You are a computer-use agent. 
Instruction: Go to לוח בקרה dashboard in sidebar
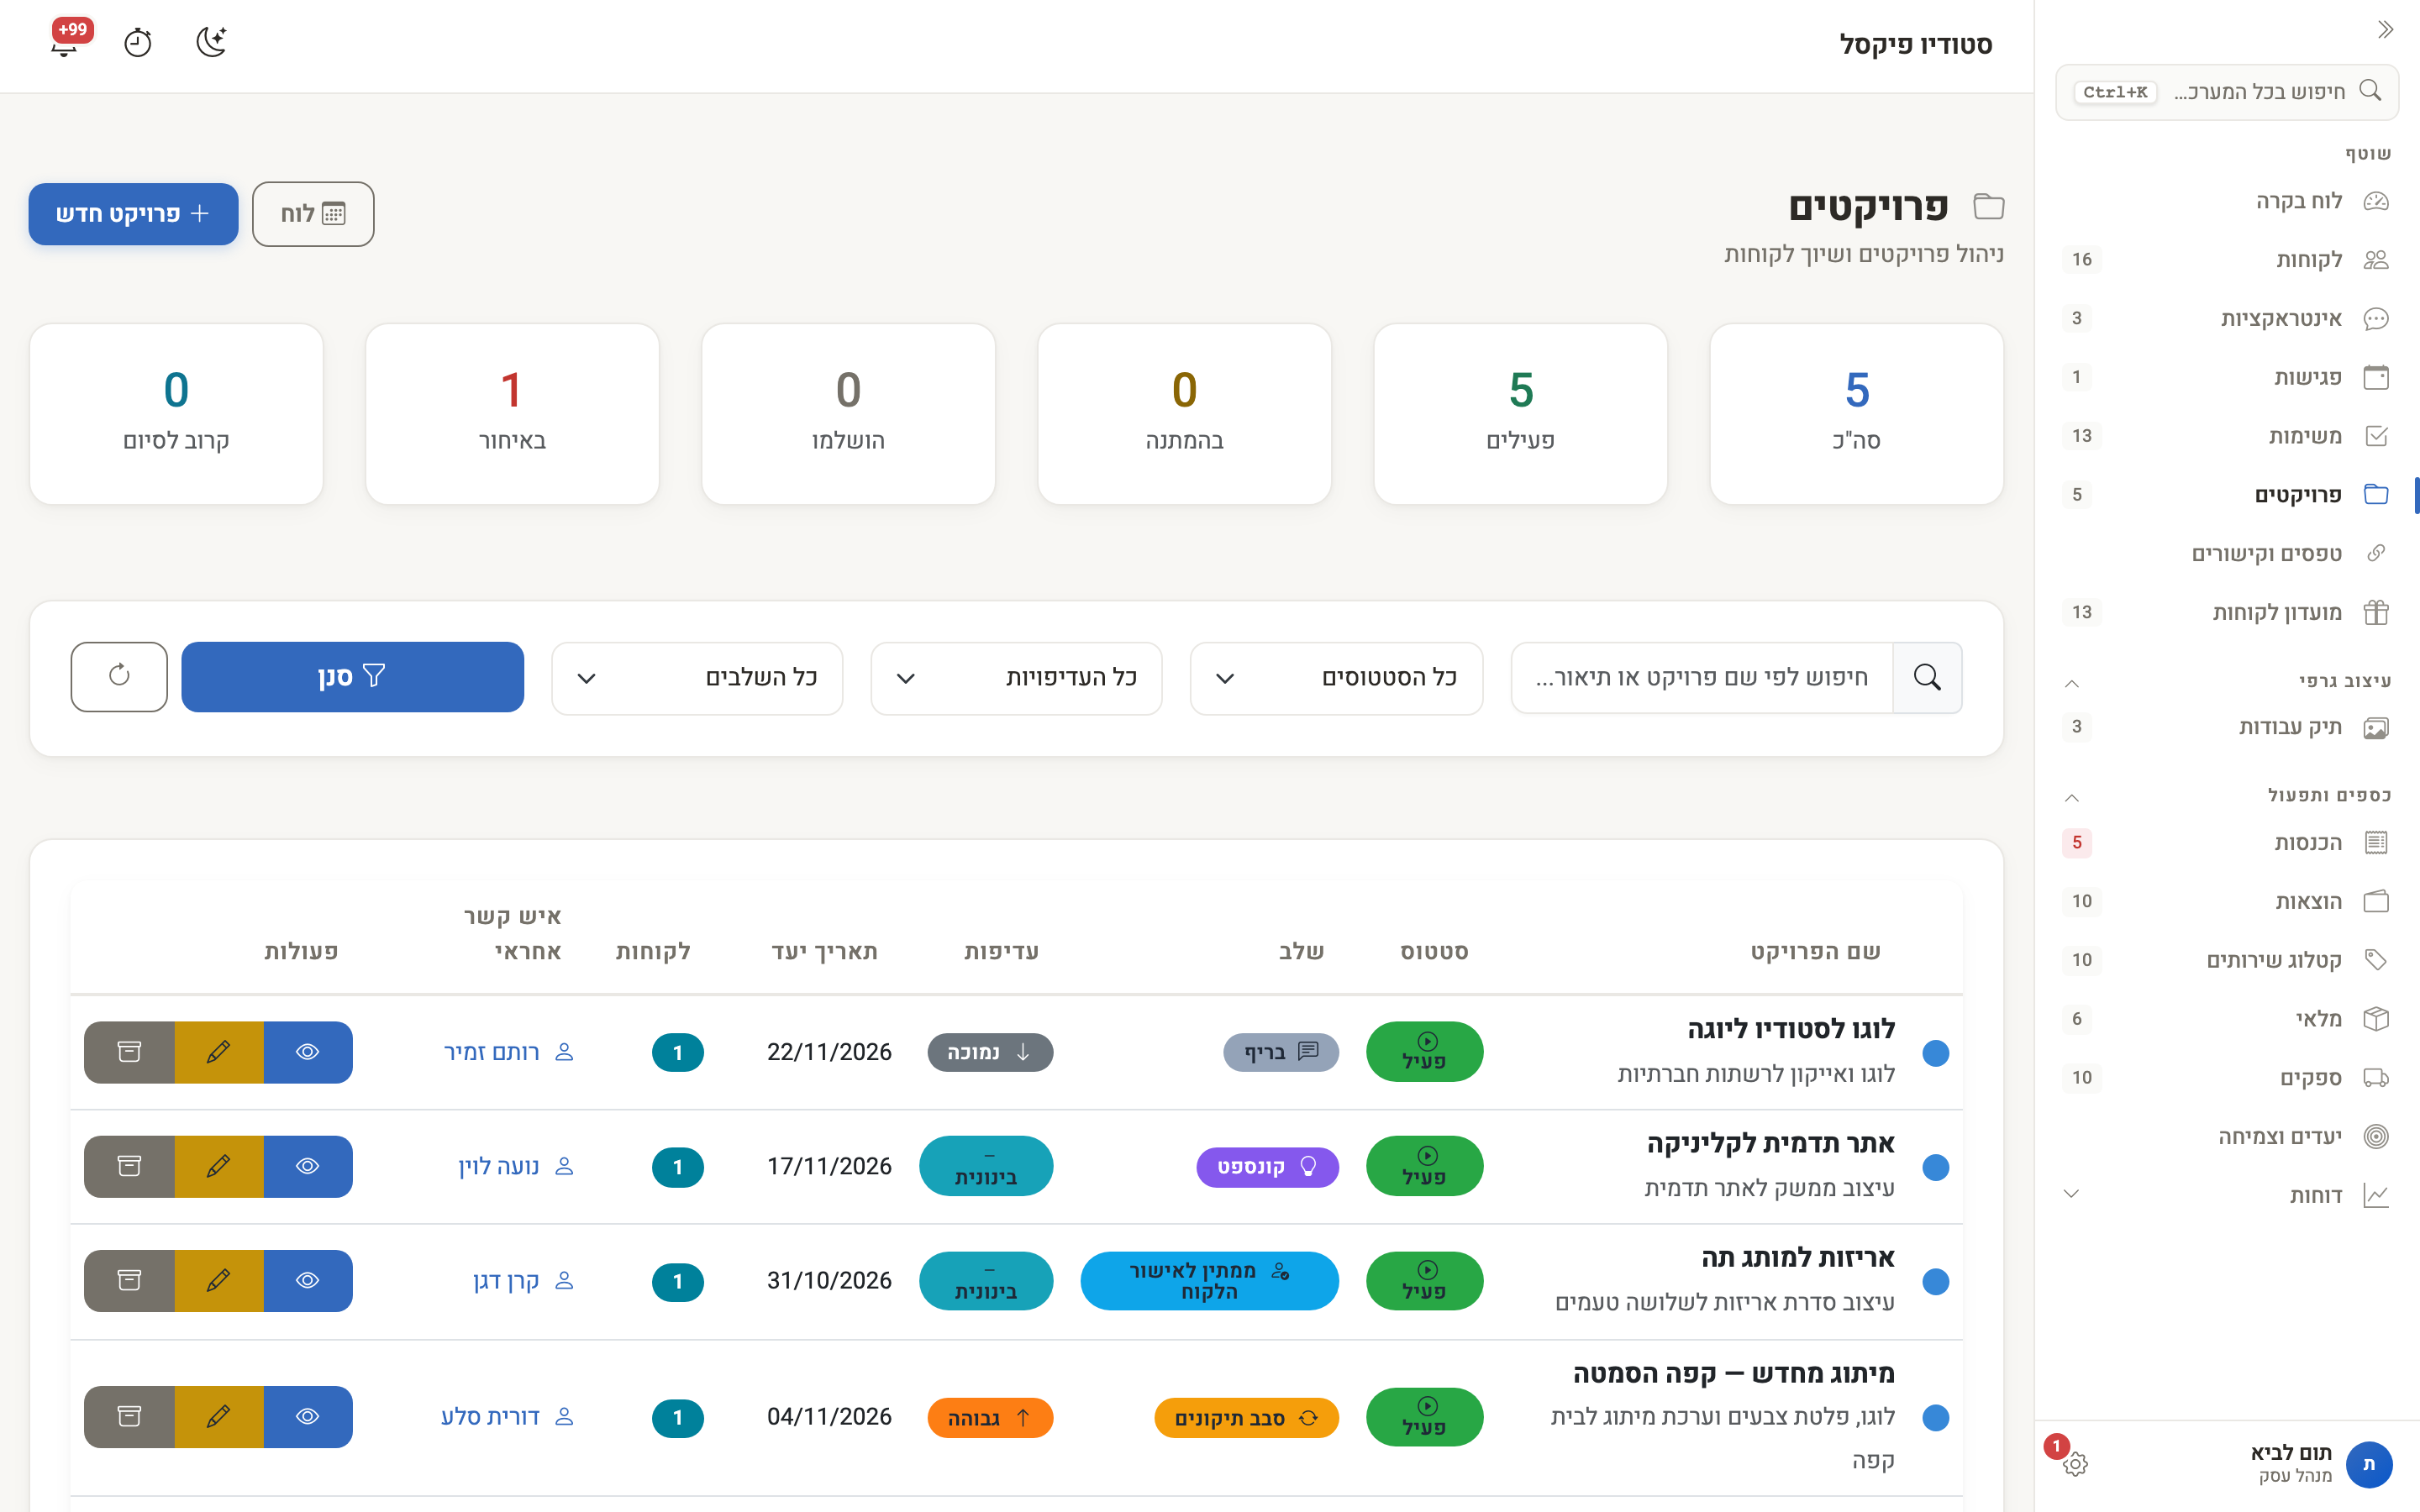(2226, 201)
